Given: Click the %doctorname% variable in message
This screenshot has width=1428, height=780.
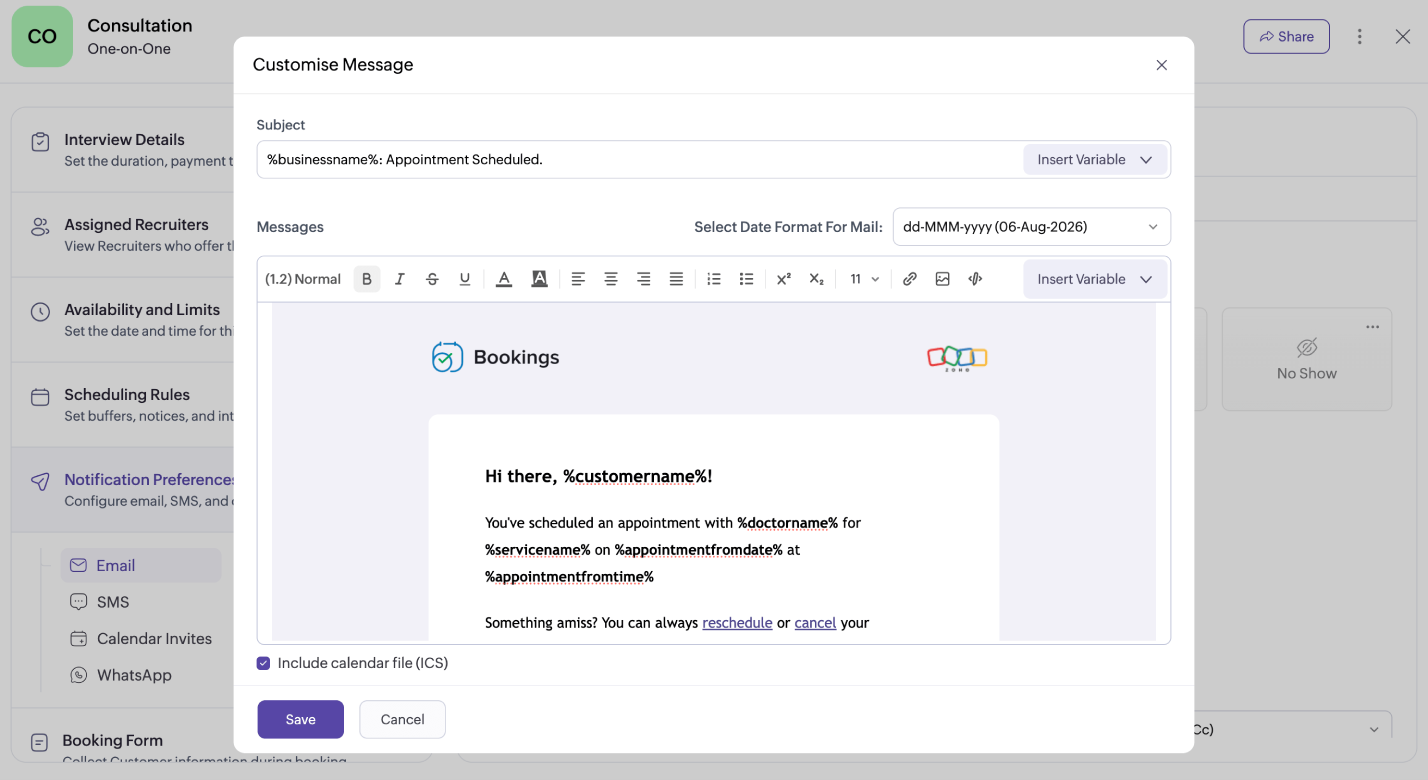Looking at the screenshot, I should click(788, 522).
